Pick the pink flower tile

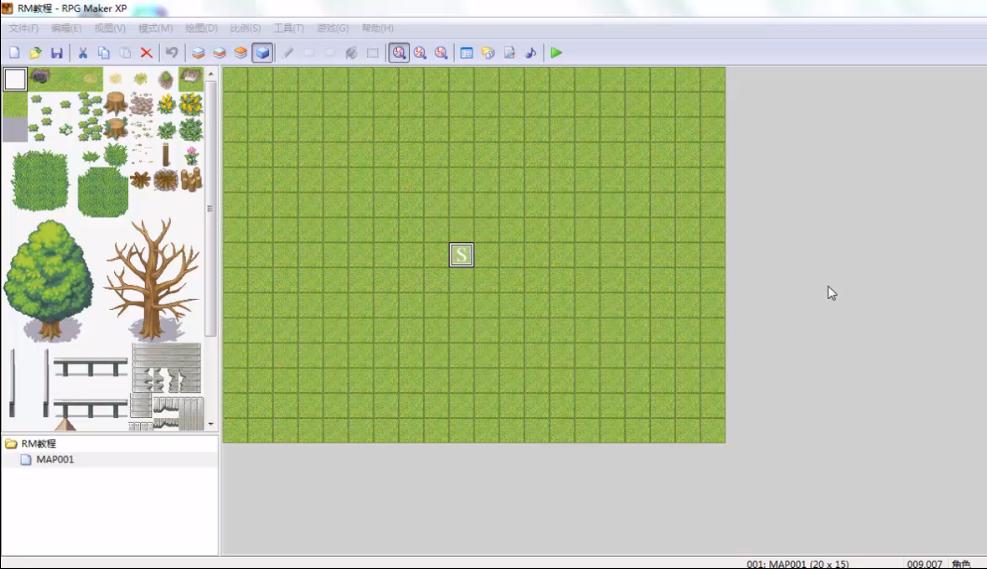point(191,155)
